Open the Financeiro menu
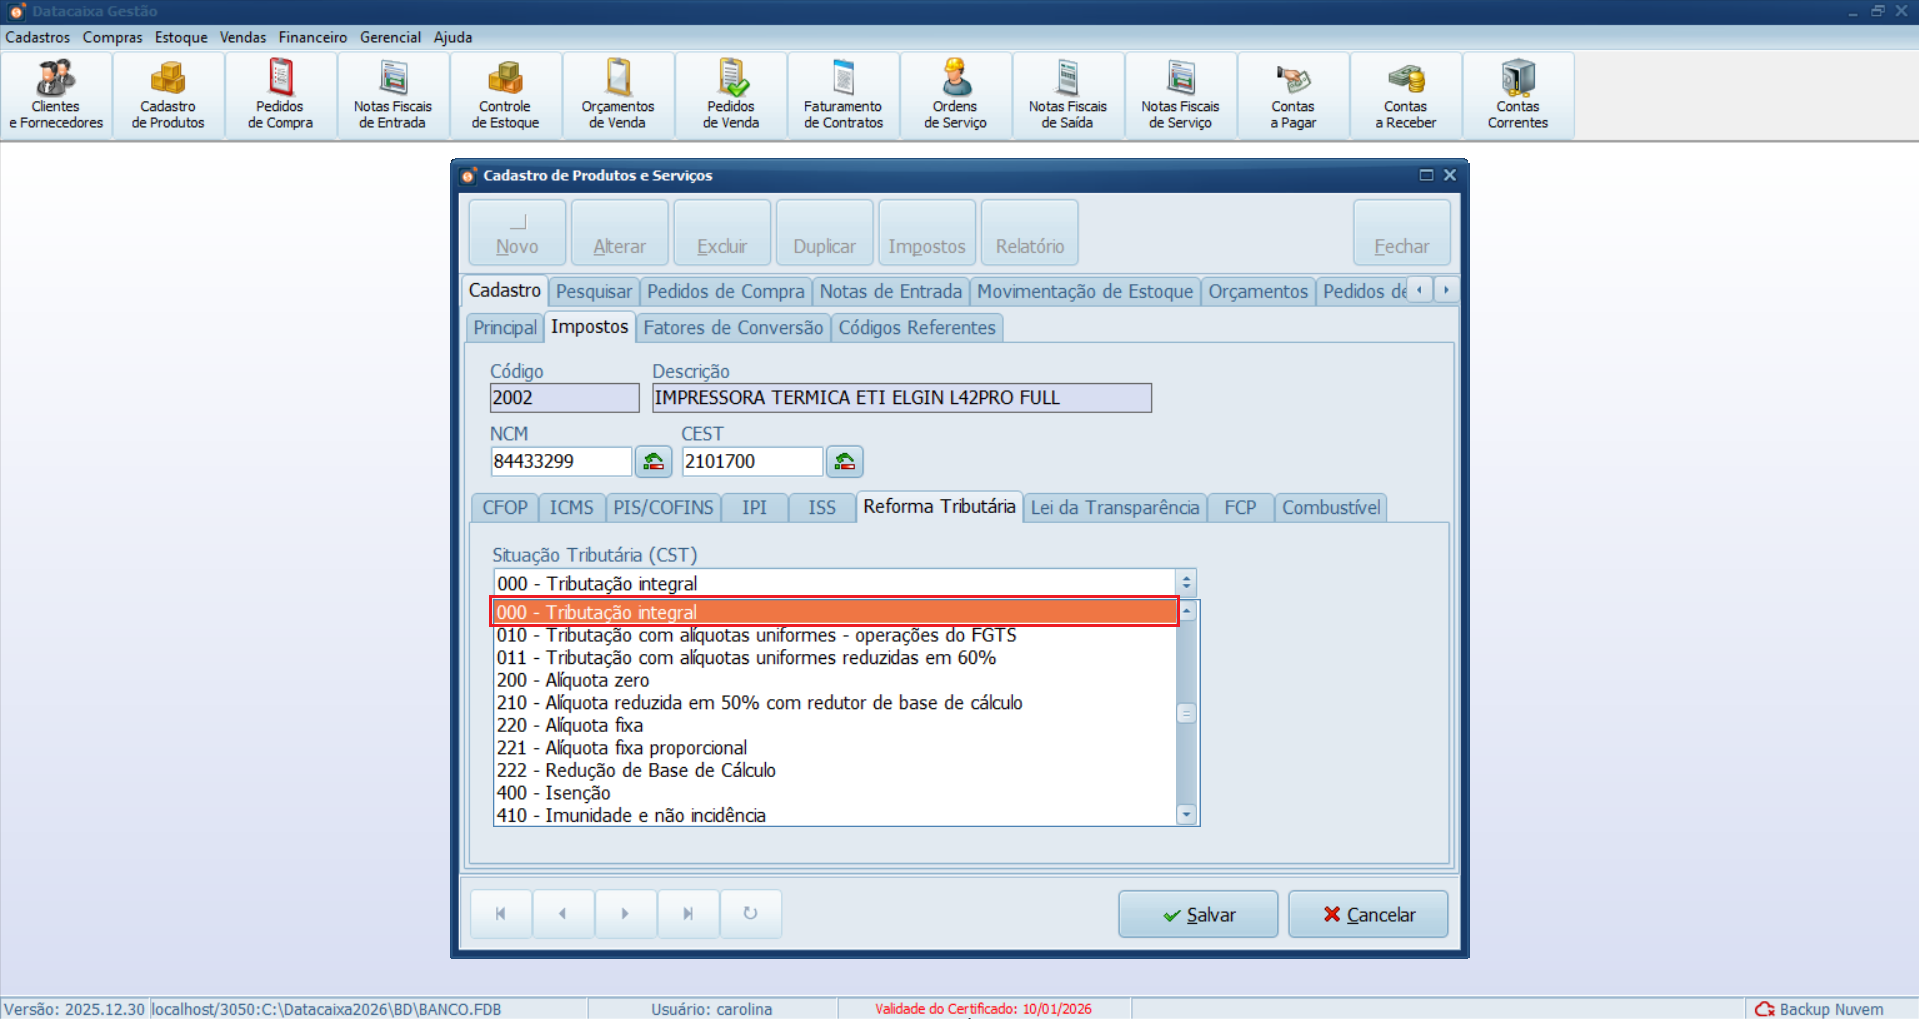1919x1019 pixels. 312,37
